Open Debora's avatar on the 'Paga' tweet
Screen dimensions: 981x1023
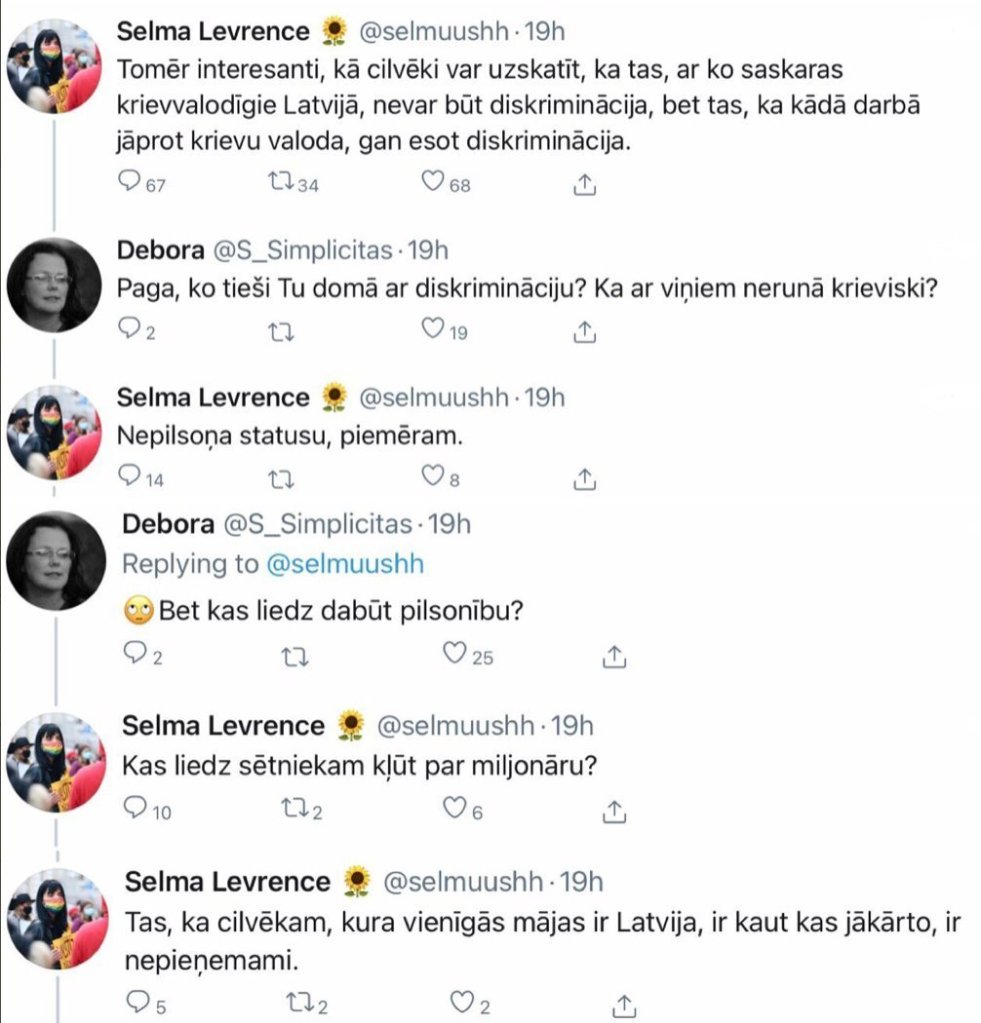coord(55,283)
